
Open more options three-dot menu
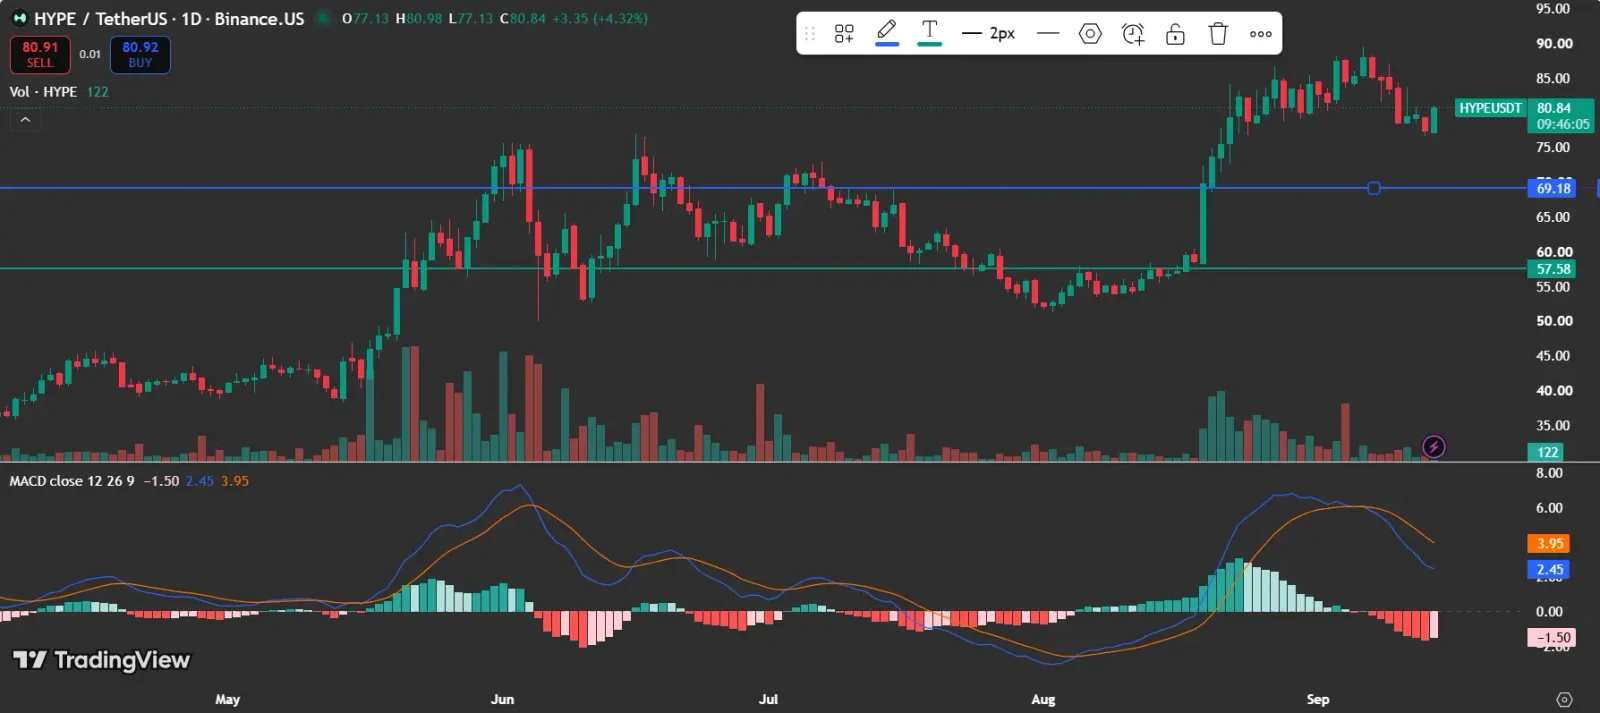point(1261,34)
